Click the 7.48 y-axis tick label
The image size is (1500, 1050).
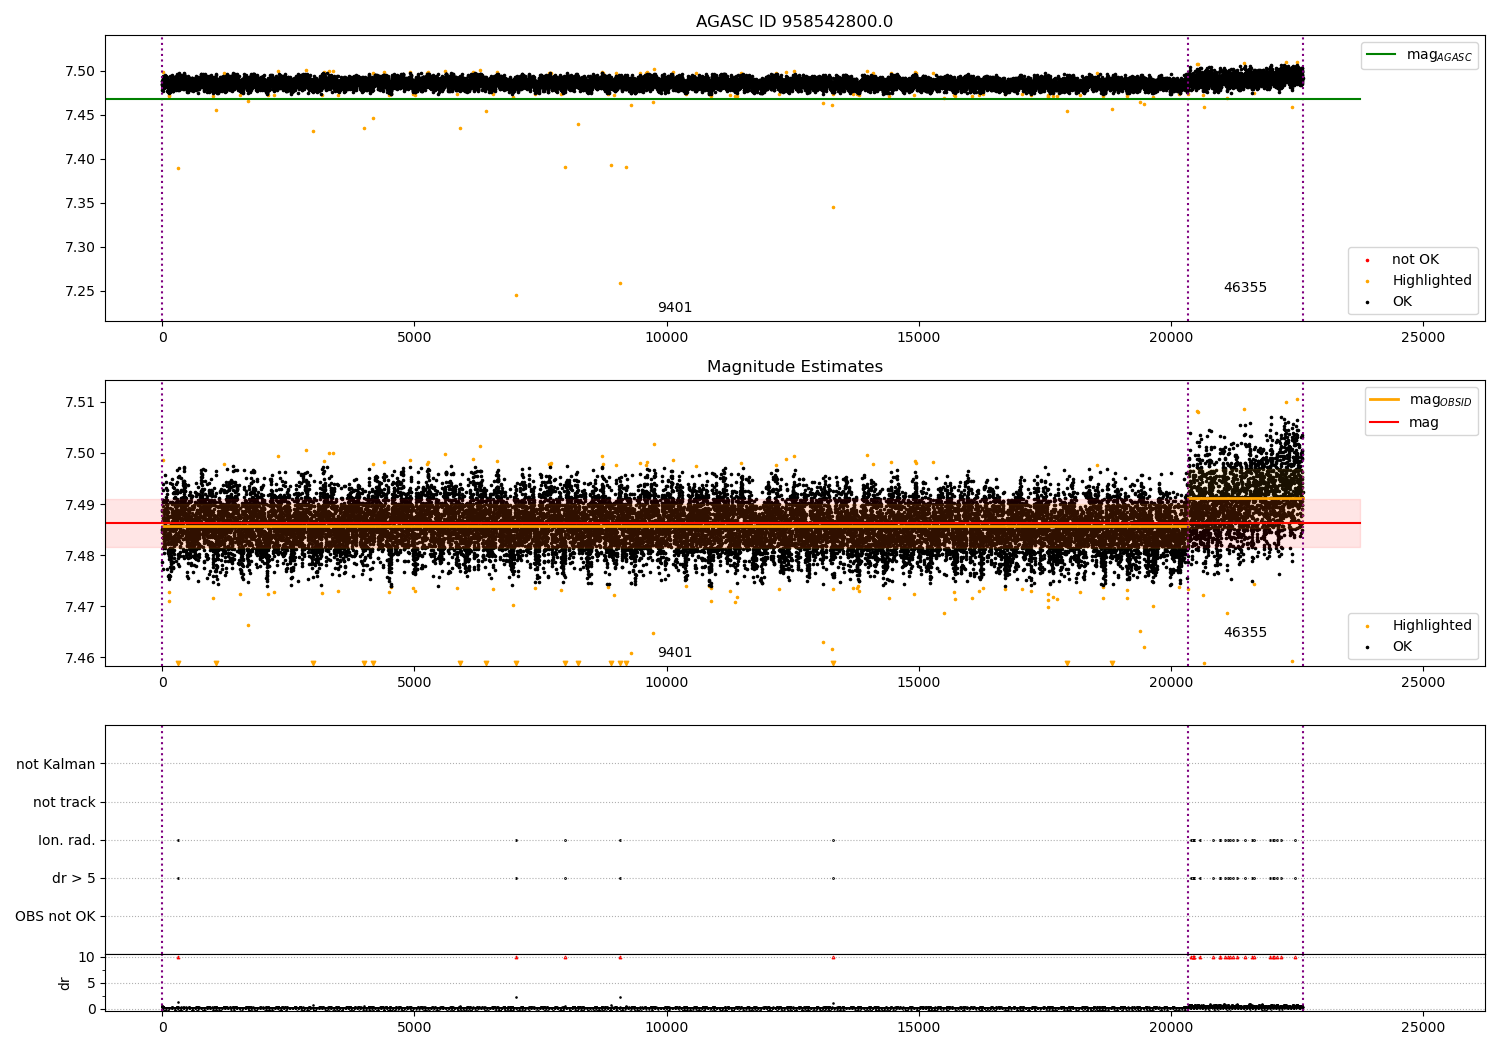(x=80, y=556)
